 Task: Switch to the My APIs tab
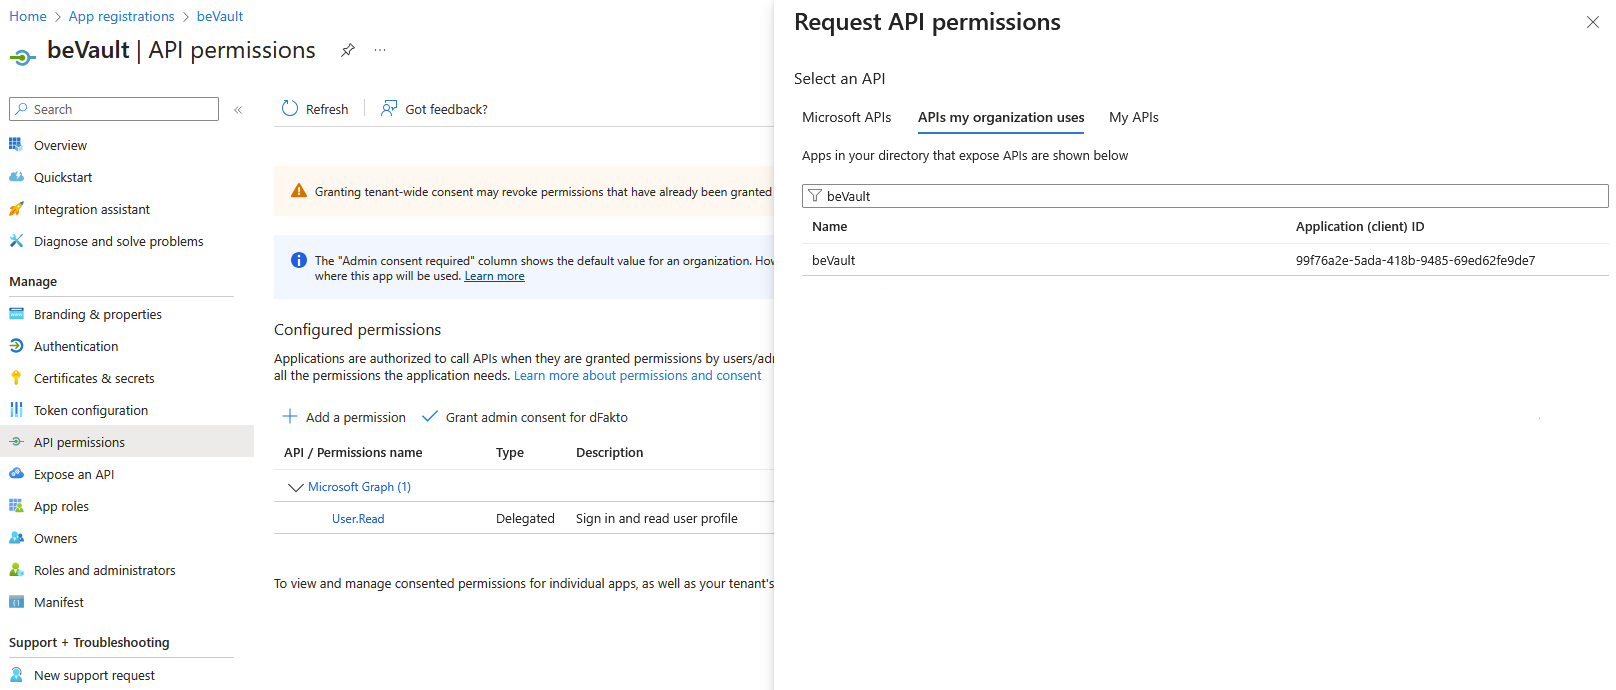1133,117
